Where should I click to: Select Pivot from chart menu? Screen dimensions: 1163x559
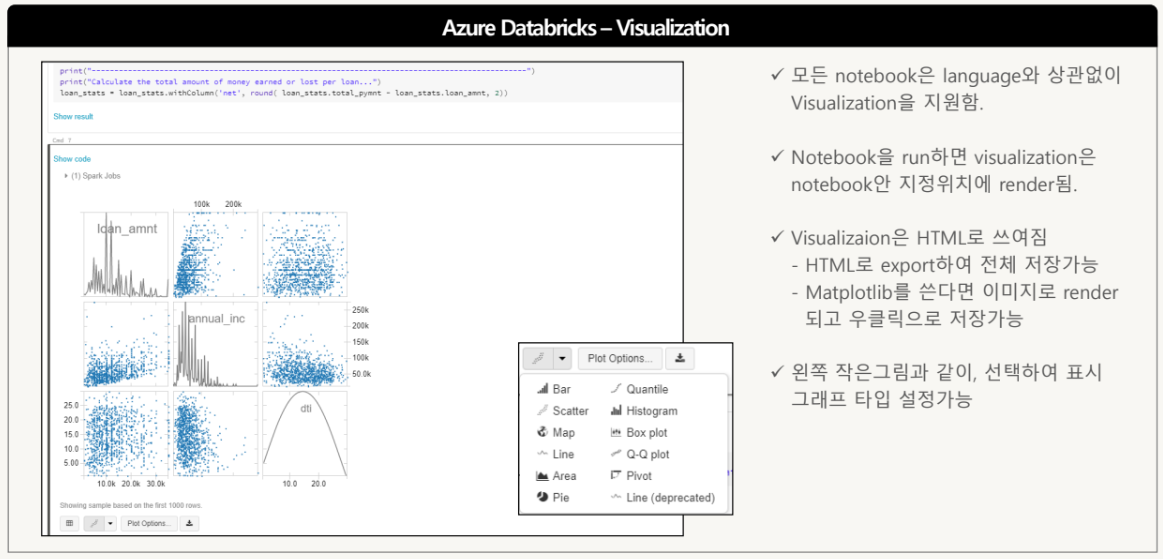pos(631,476)
